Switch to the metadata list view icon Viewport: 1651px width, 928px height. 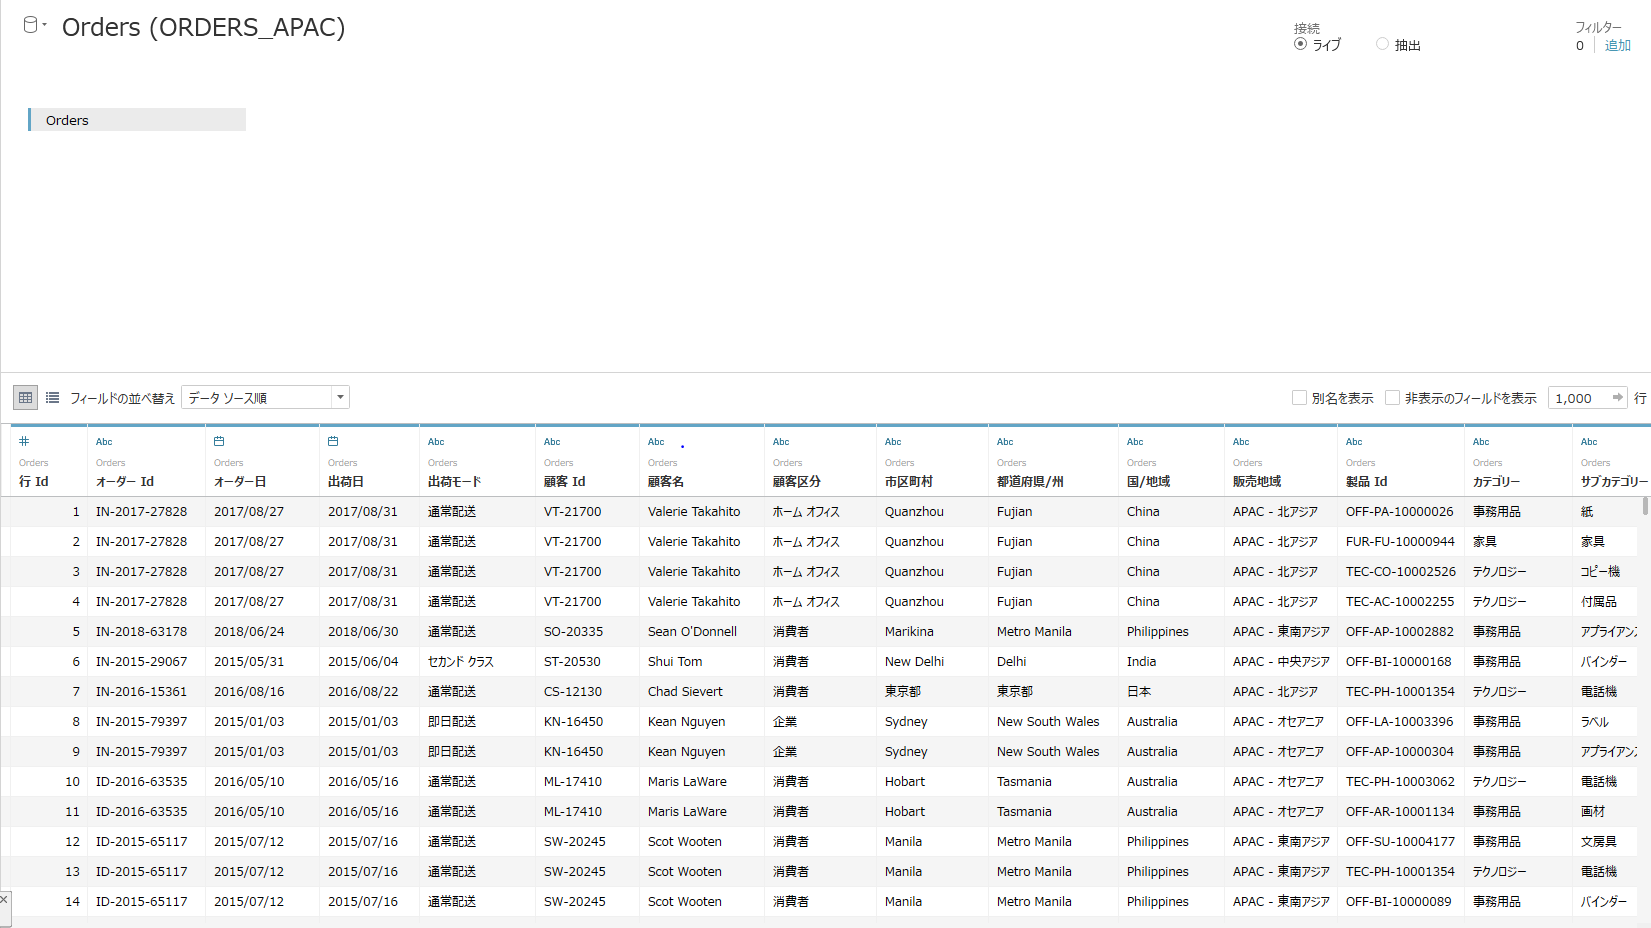click(x=52, y=397)
